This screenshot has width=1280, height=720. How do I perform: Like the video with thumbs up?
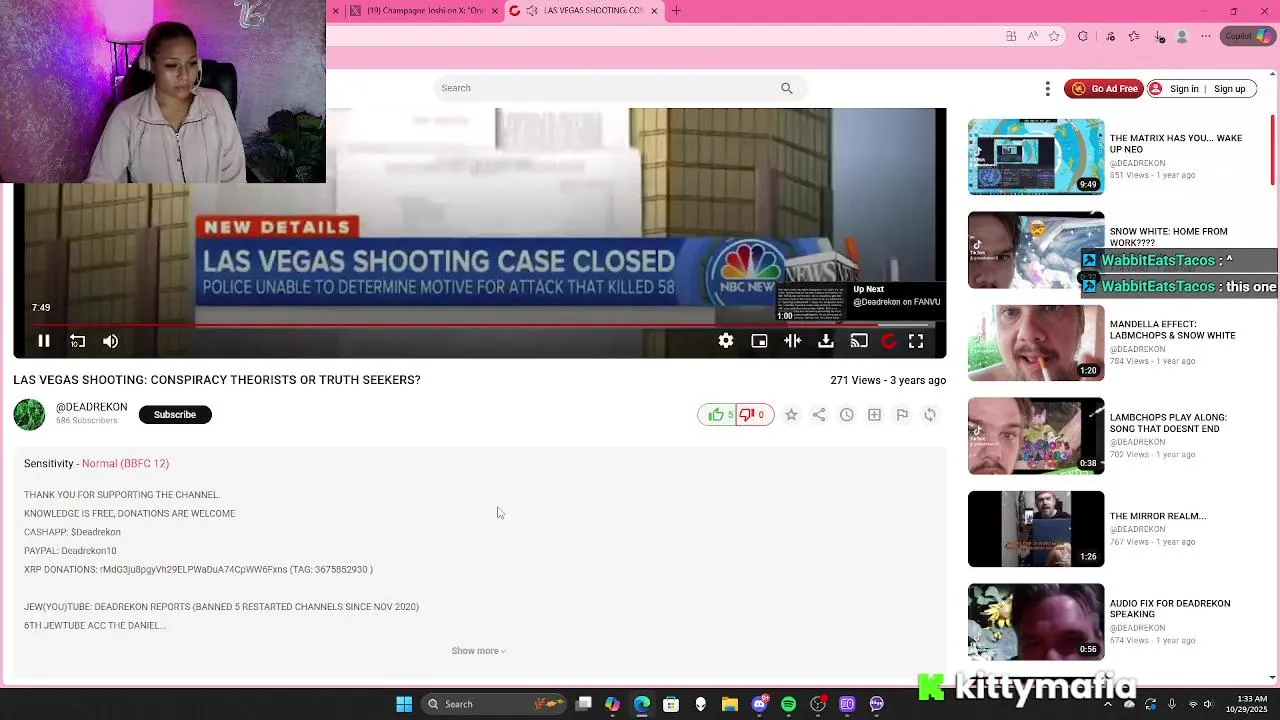pos(716,415)
